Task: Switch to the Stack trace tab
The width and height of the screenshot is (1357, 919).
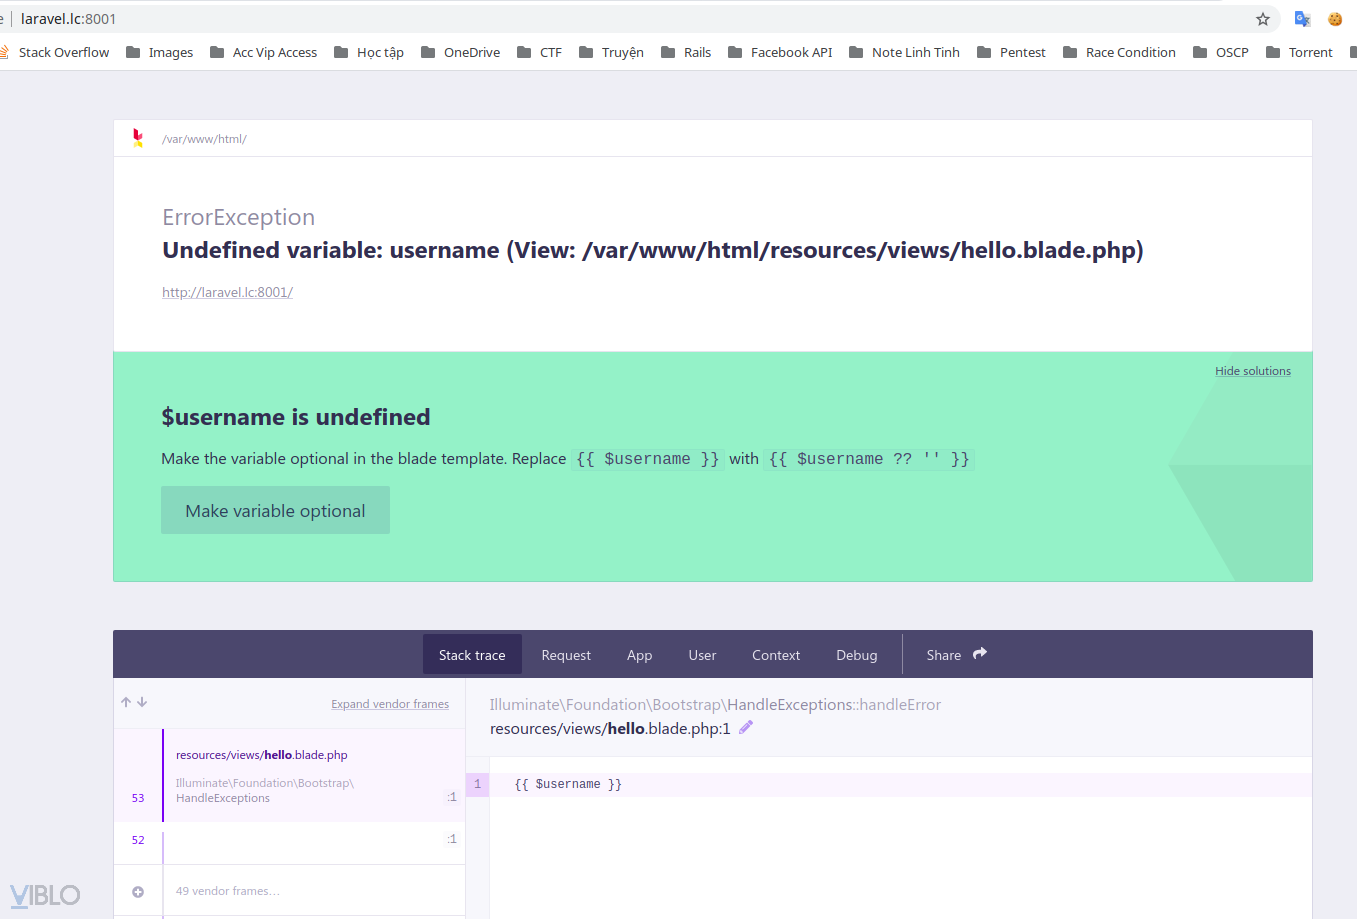Action: pyautogui.click(x=472, y=655)
